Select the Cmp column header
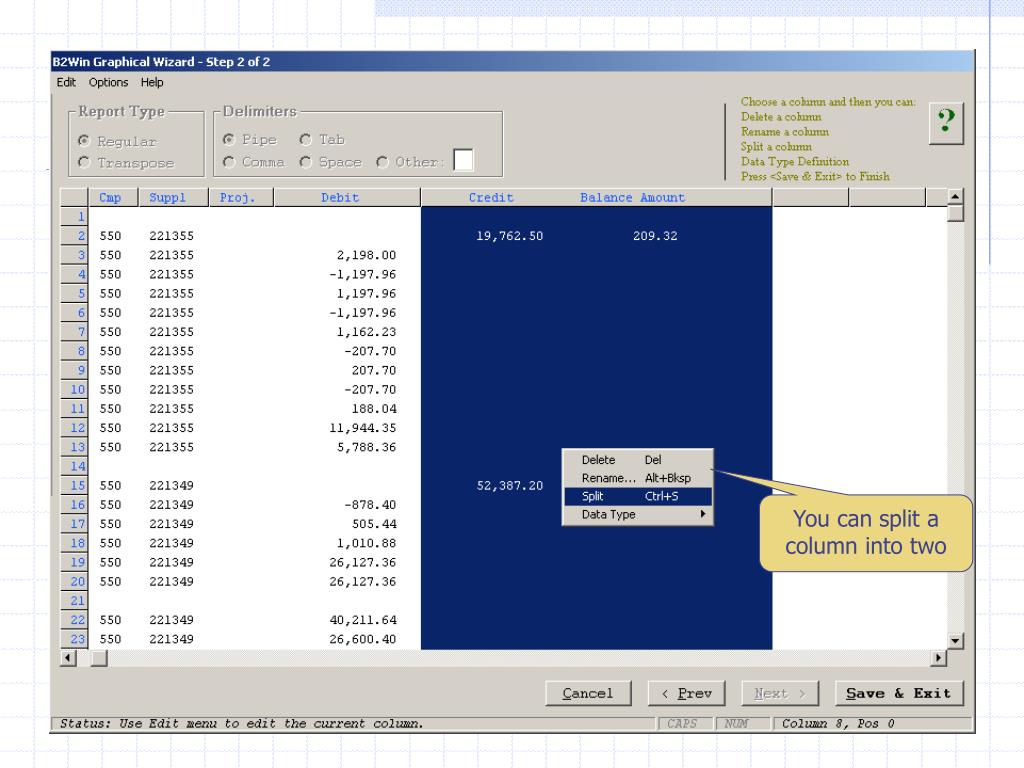Viewport: 1024px width, 768px height. [113, 197]
